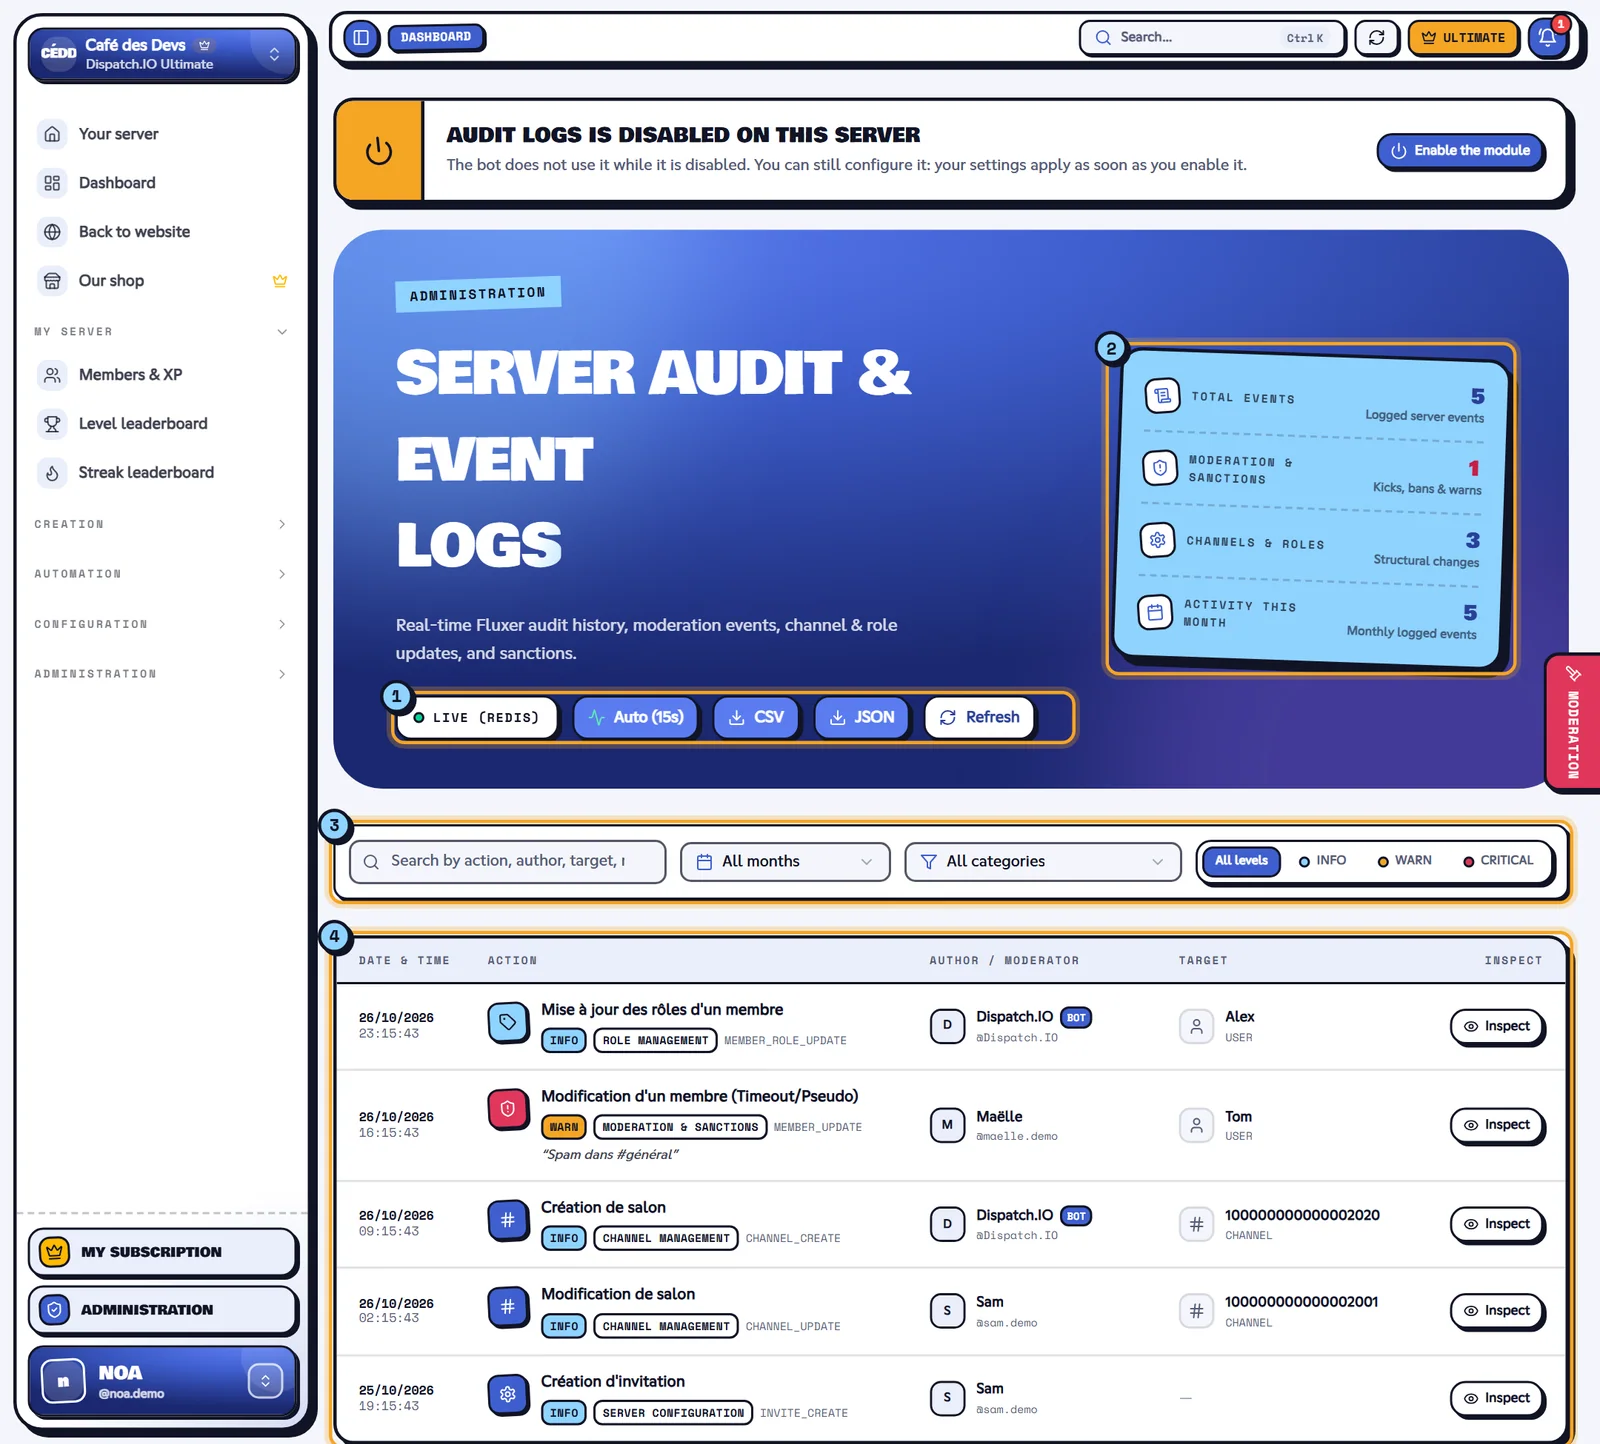Image resolution: width=1600 pixels, height=1444 pixels.
Task: Click the Moderation & Sanctions shield icon
Action: [x=1160, y=467]
